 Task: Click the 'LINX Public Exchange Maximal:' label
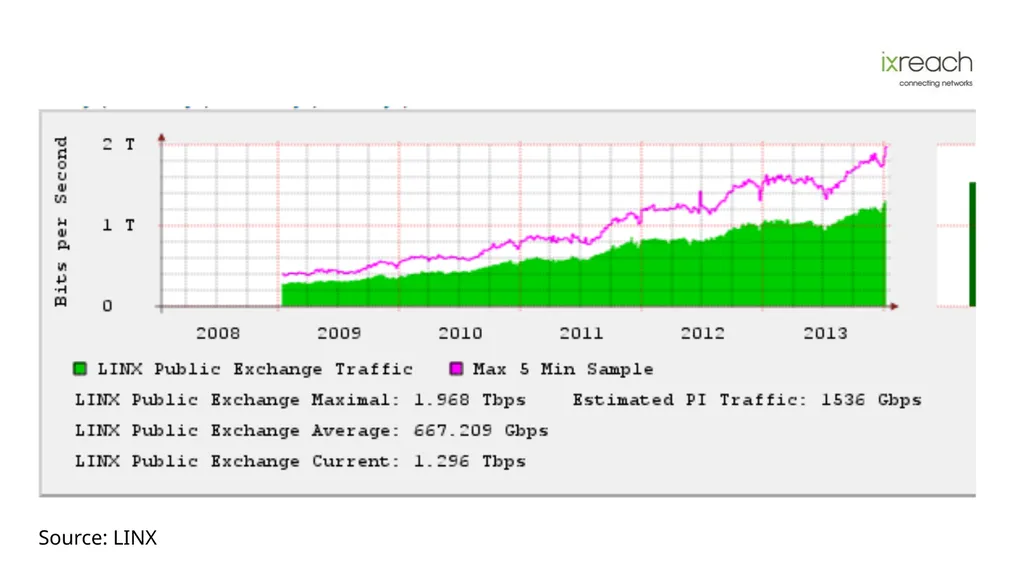[x=237, y=400]
